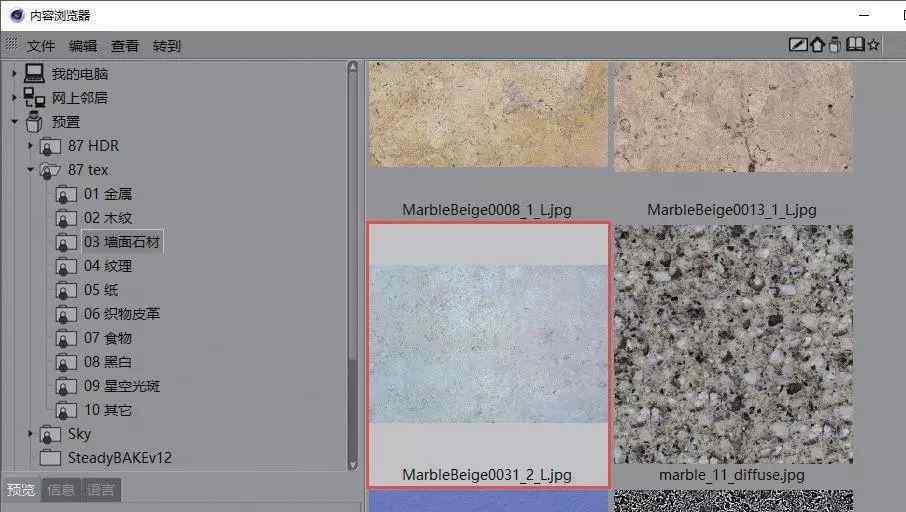Click the 我的电脑 computer icon
The image size is (906, 512).
[34, 73]
